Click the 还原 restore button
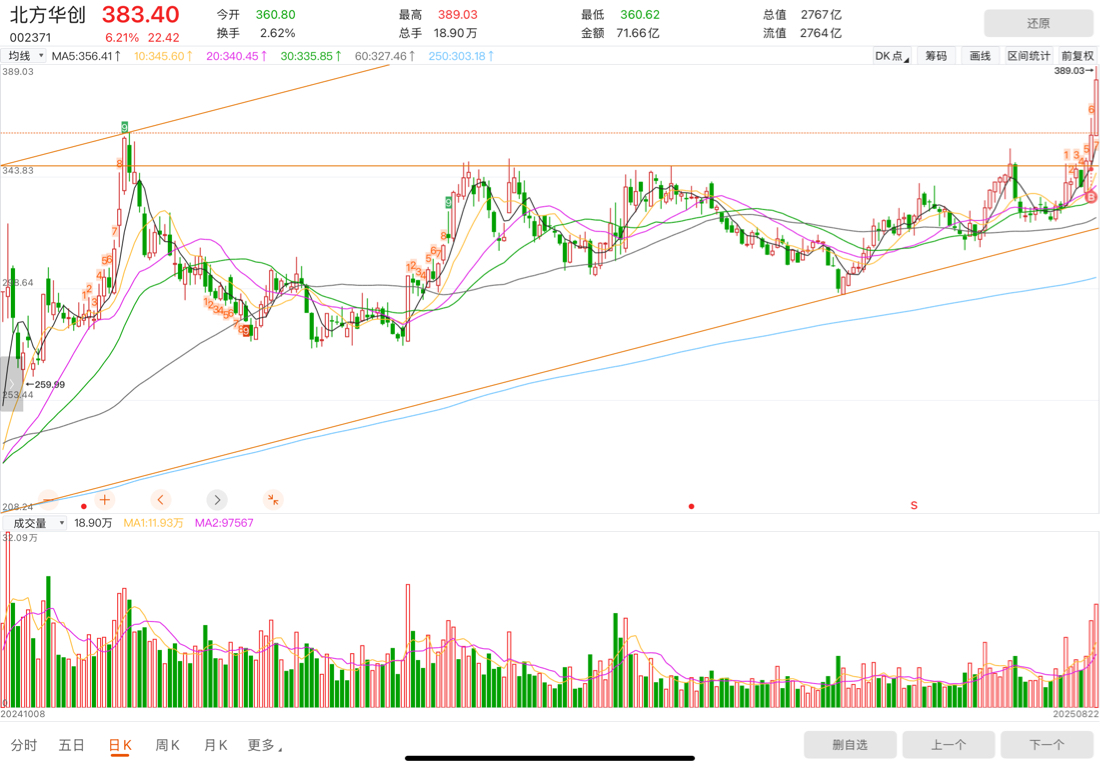This screenshot has height=768, width=1100. pos(1038,23)
